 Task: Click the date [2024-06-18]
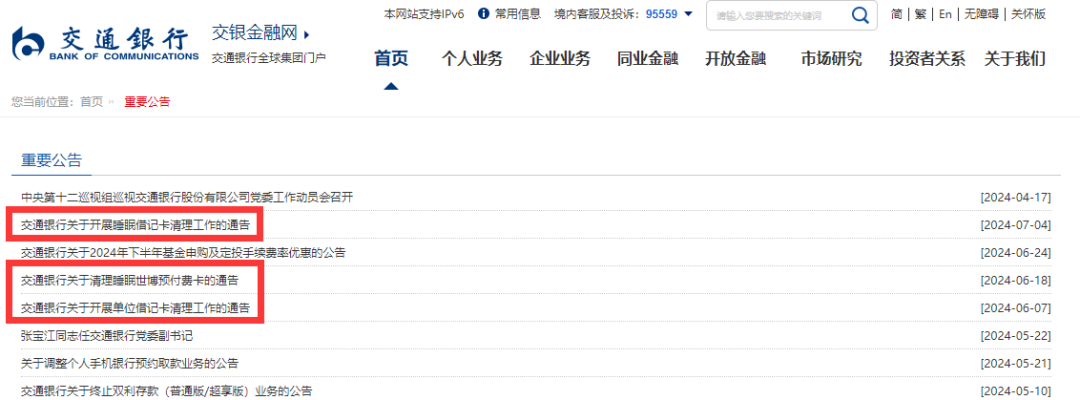click(x=1016, y=280)
